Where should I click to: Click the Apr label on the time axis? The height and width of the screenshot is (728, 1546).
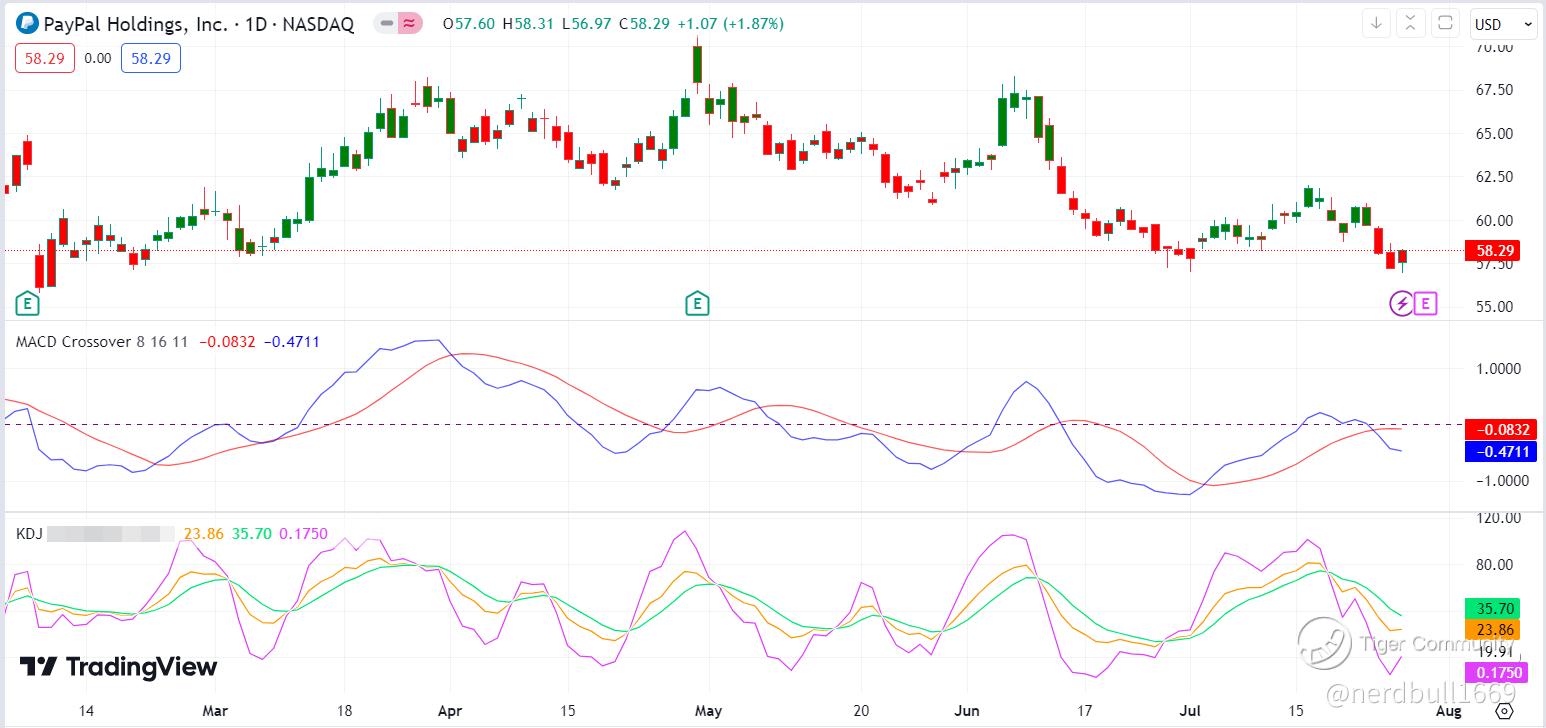(450, 712)
